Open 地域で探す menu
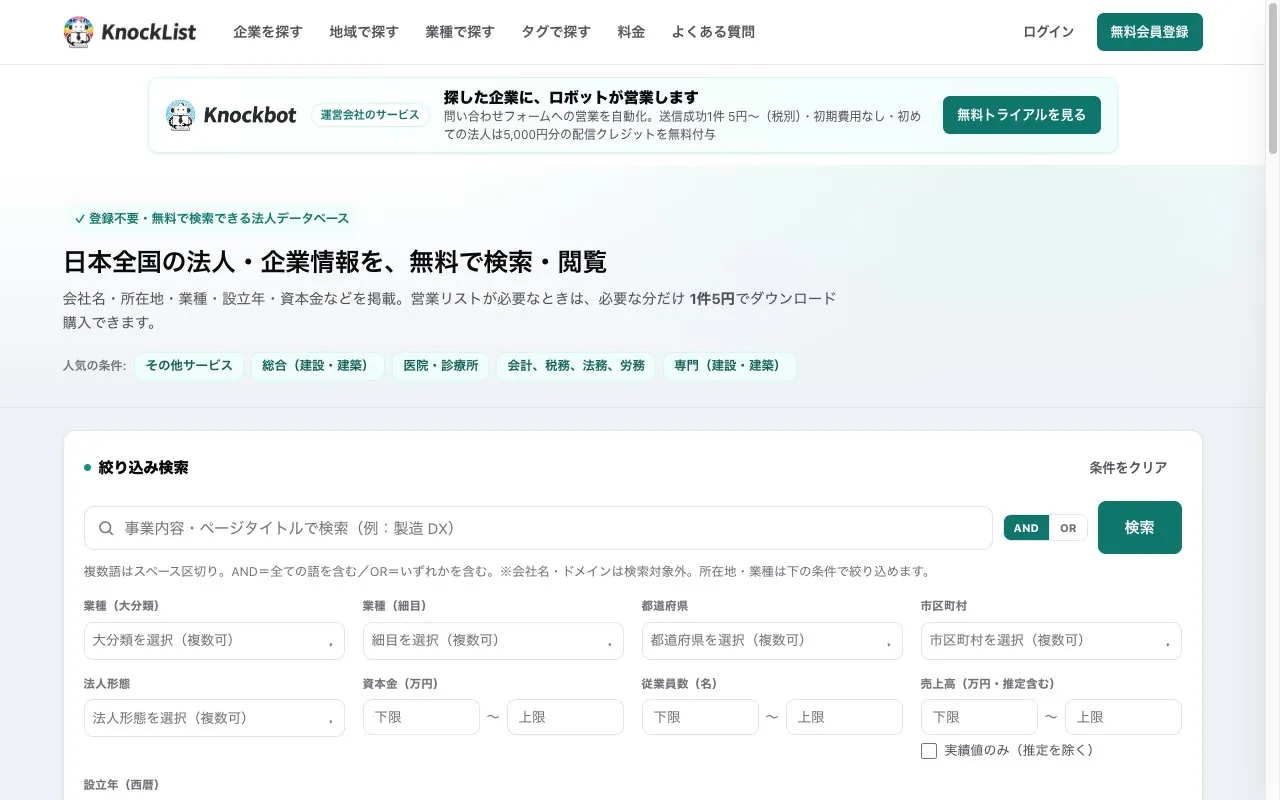This screenshot has height=800, width=1280. click(364, 32)
